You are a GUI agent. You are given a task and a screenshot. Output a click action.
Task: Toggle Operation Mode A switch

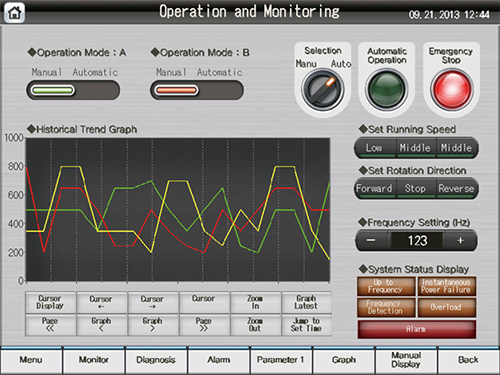pos(73,90)
